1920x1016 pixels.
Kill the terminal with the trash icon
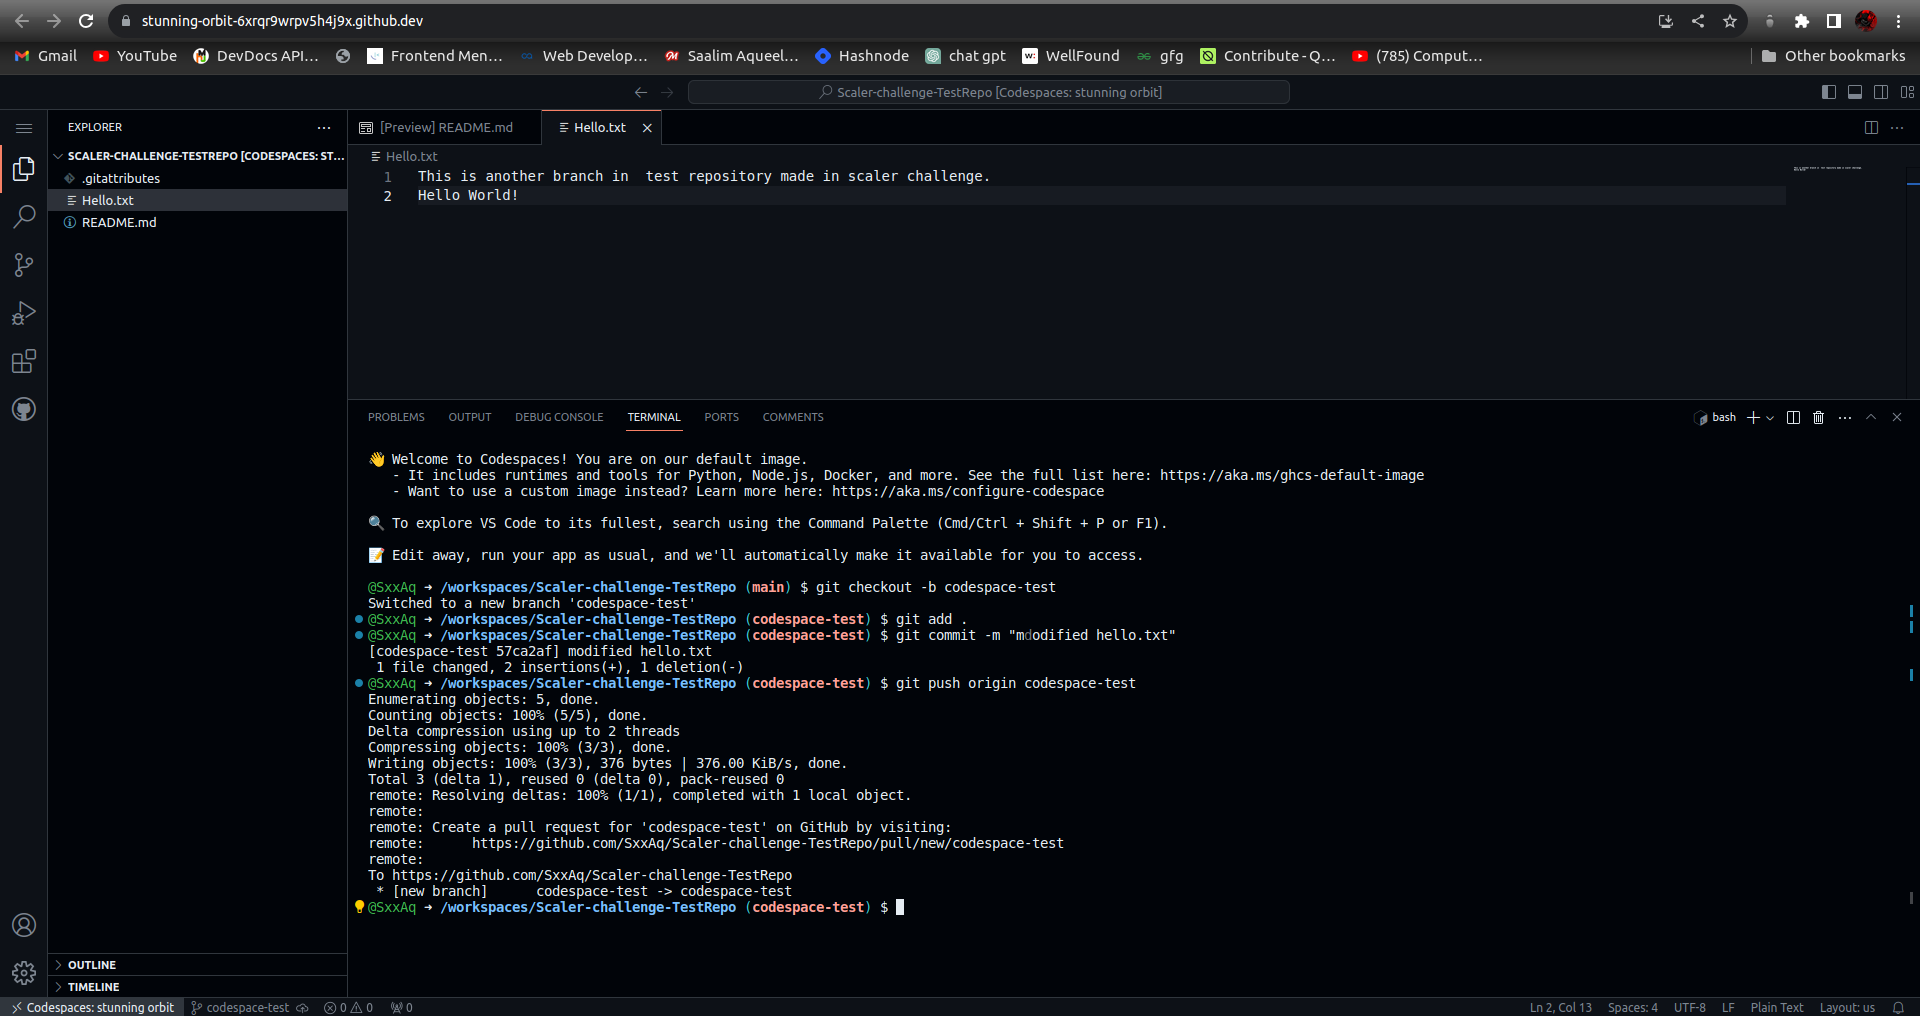[1817, 418]
